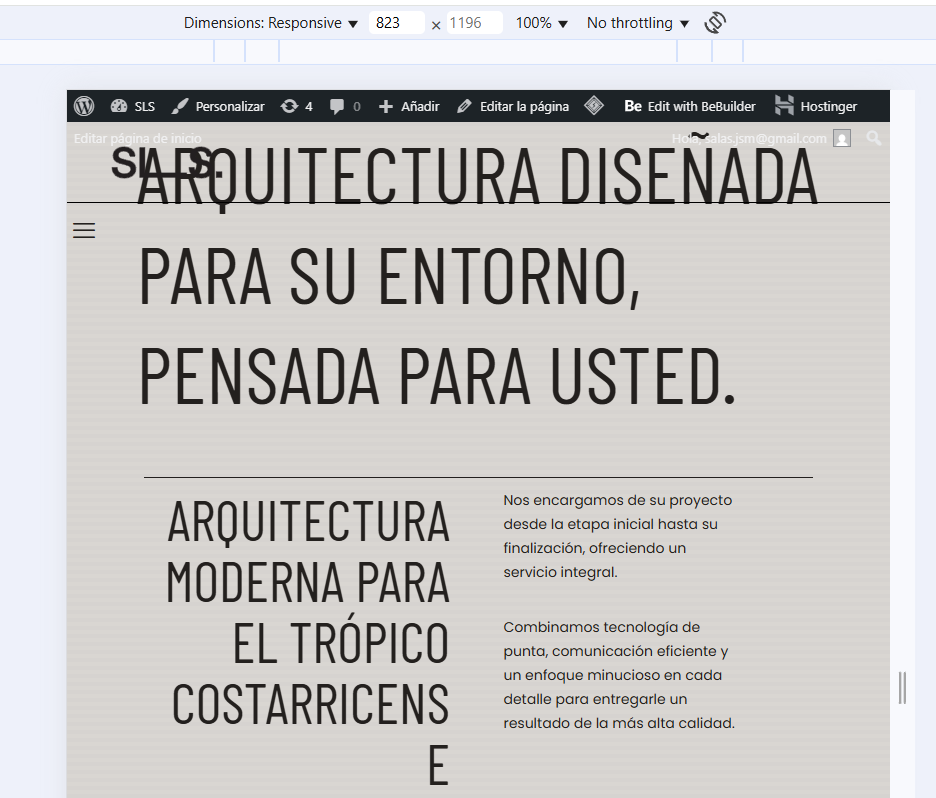Open Personalizar customizer link
This screenshot has width=936, height=798.
click(x=218, y=106)
